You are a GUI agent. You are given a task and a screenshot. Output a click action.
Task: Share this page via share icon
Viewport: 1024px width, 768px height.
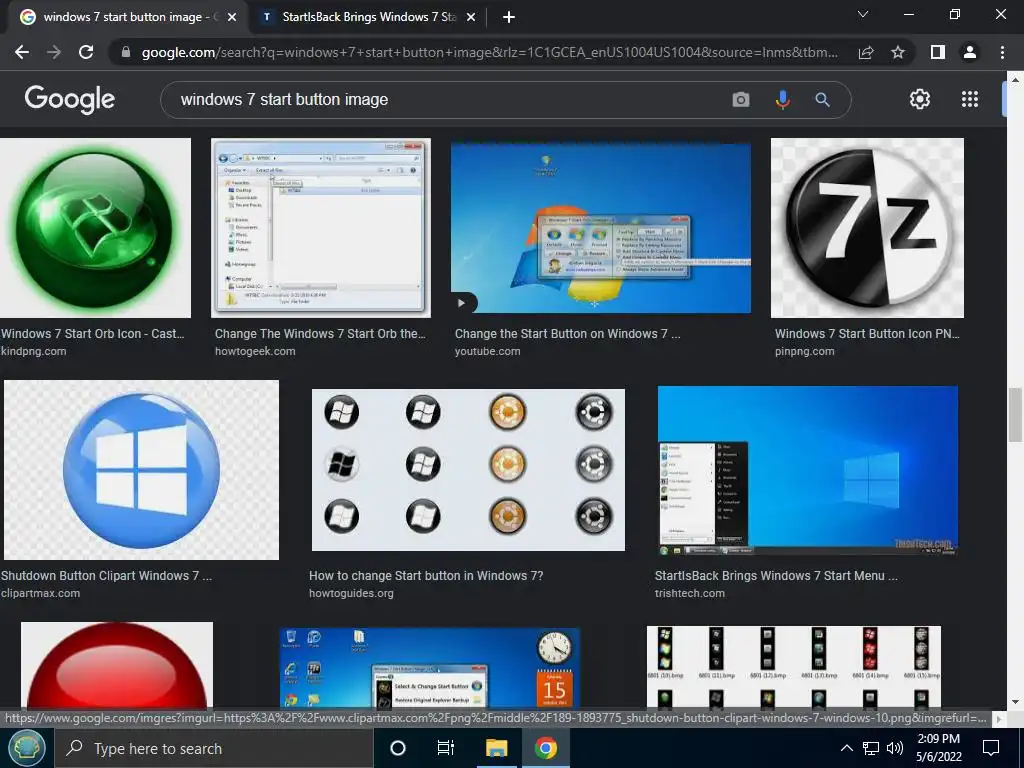click(x=866, y=52)
